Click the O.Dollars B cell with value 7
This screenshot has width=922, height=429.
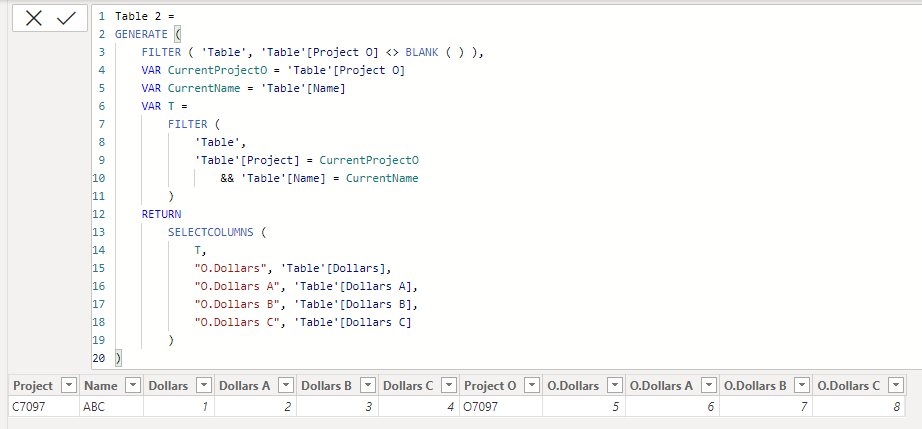tap(765, 406)
